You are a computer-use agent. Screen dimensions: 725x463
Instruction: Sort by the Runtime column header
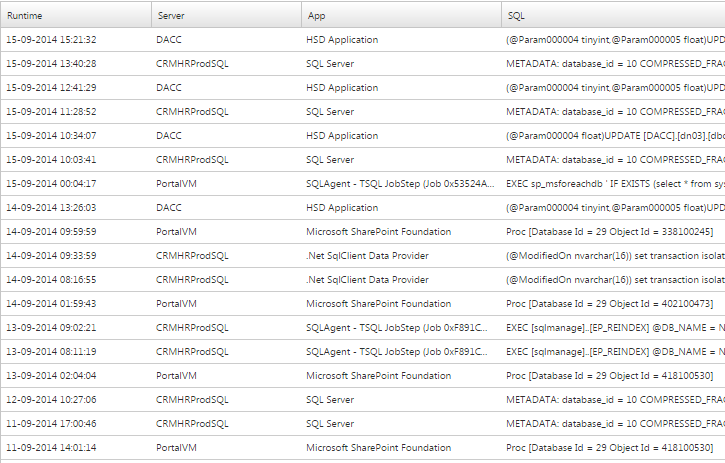76,15
